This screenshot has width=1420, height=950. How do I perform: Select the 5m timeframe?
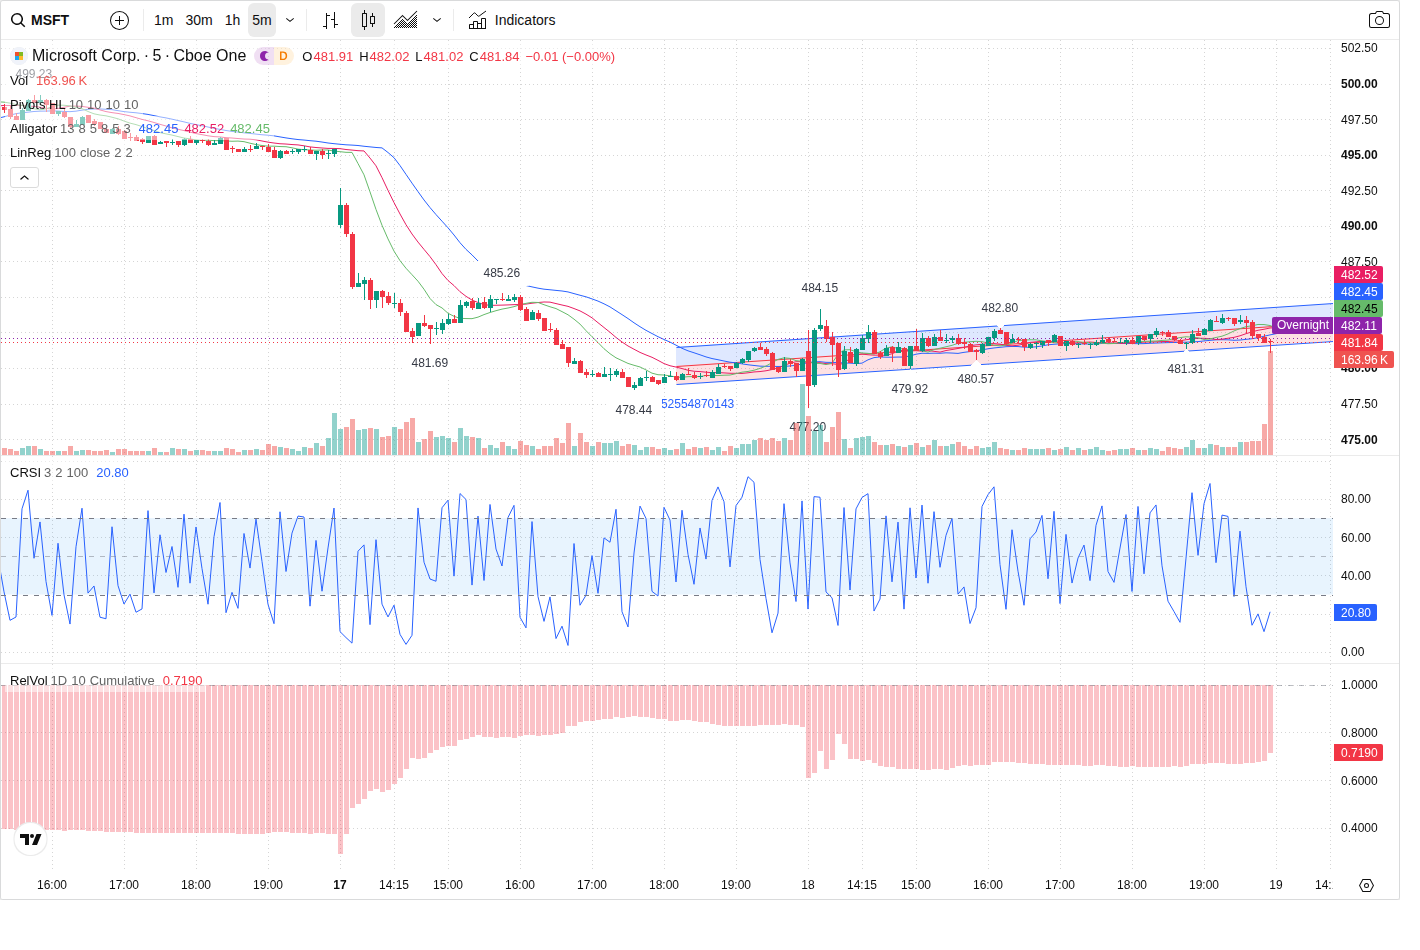[x=262, y=20]
